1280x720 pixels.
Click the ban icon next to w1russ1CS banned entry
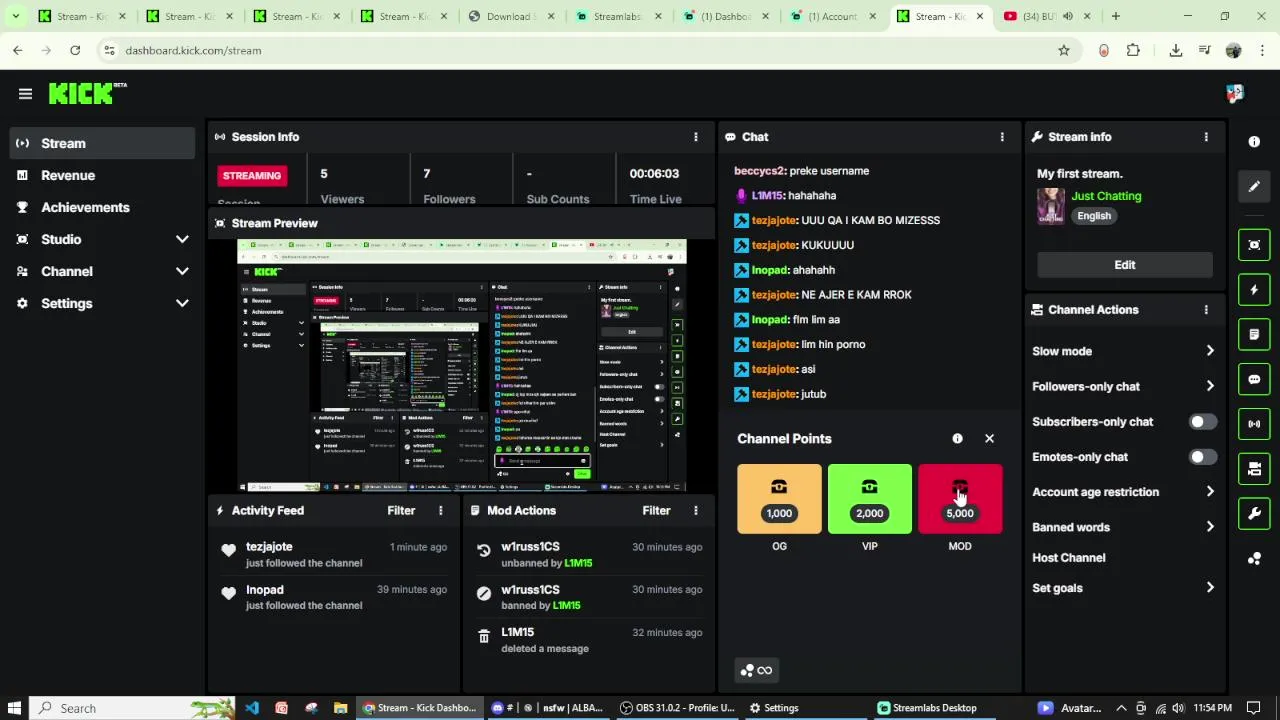tap(484, 593)
